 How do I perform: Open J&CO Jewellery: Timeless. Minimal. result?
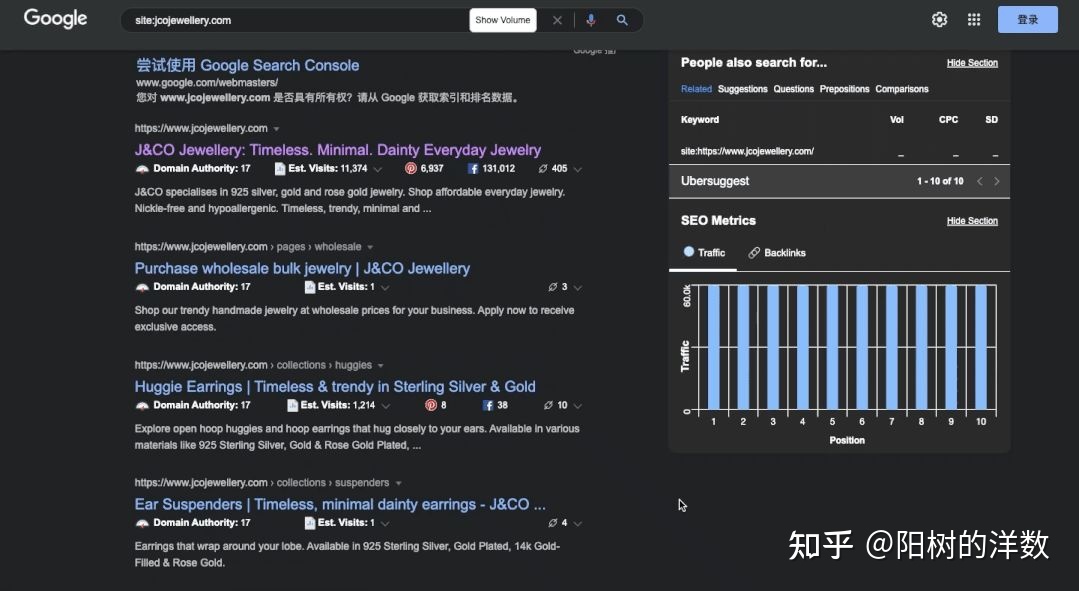pyautogui.click(x=338, y=150)
